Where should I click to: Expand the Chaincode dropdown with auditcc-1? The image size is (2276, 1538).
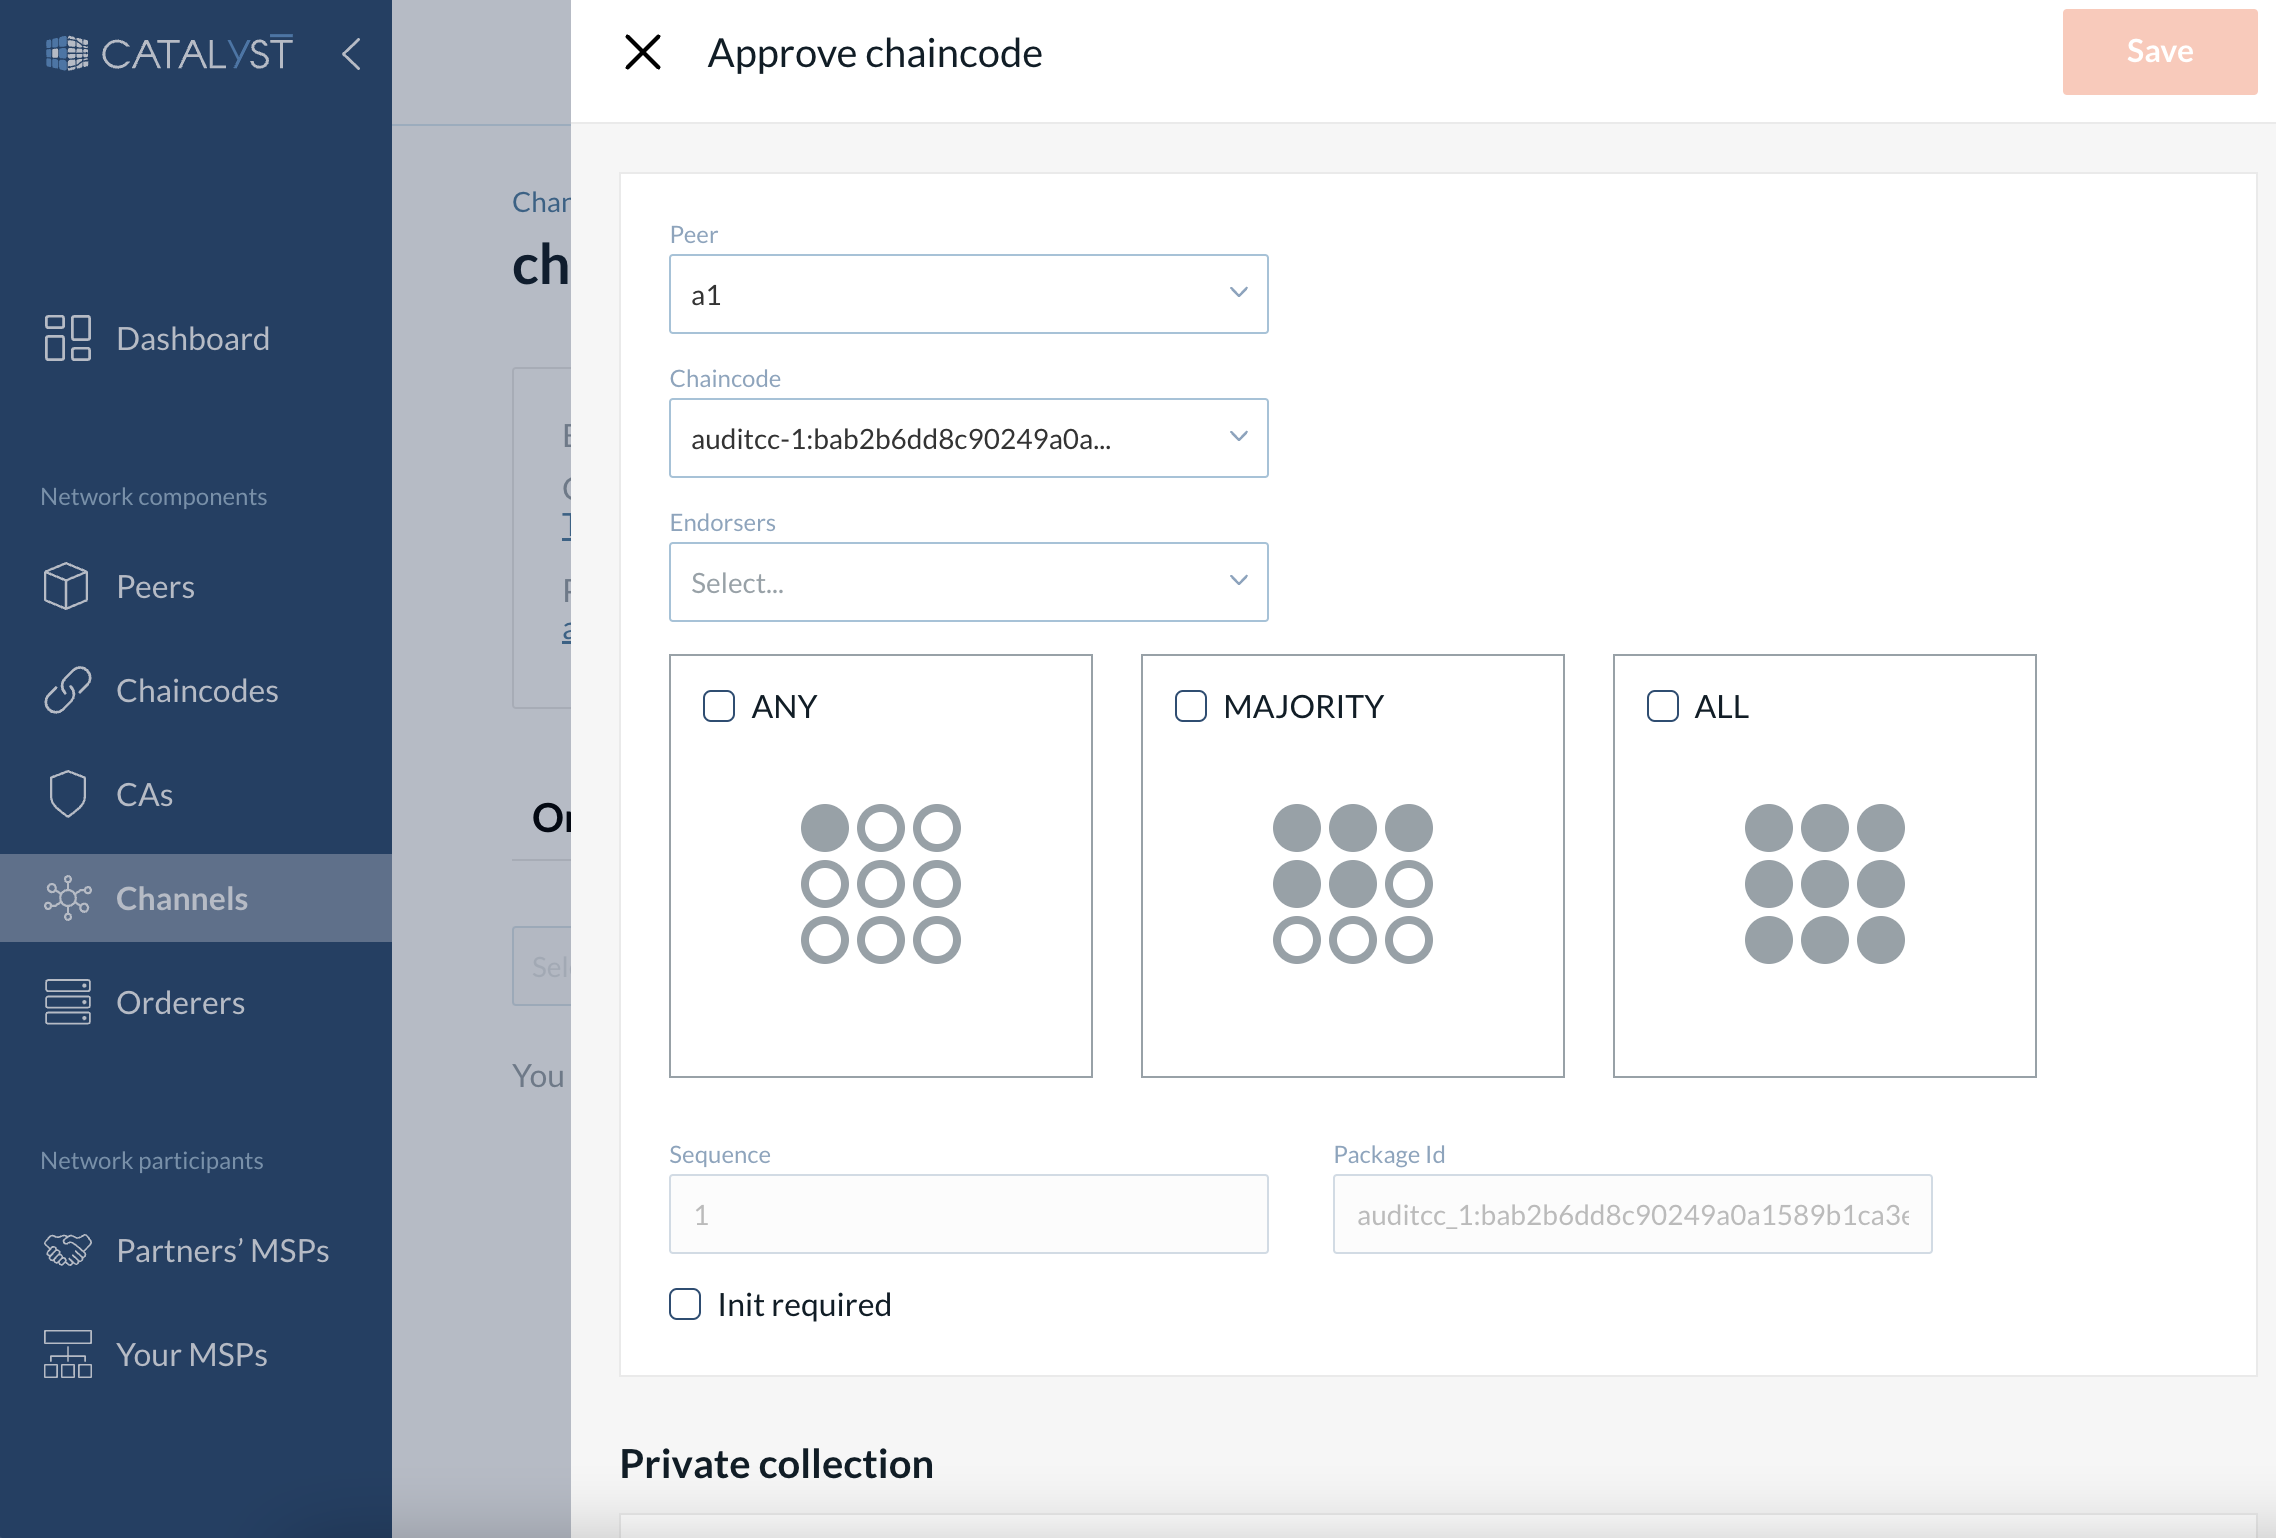[967, 438]
